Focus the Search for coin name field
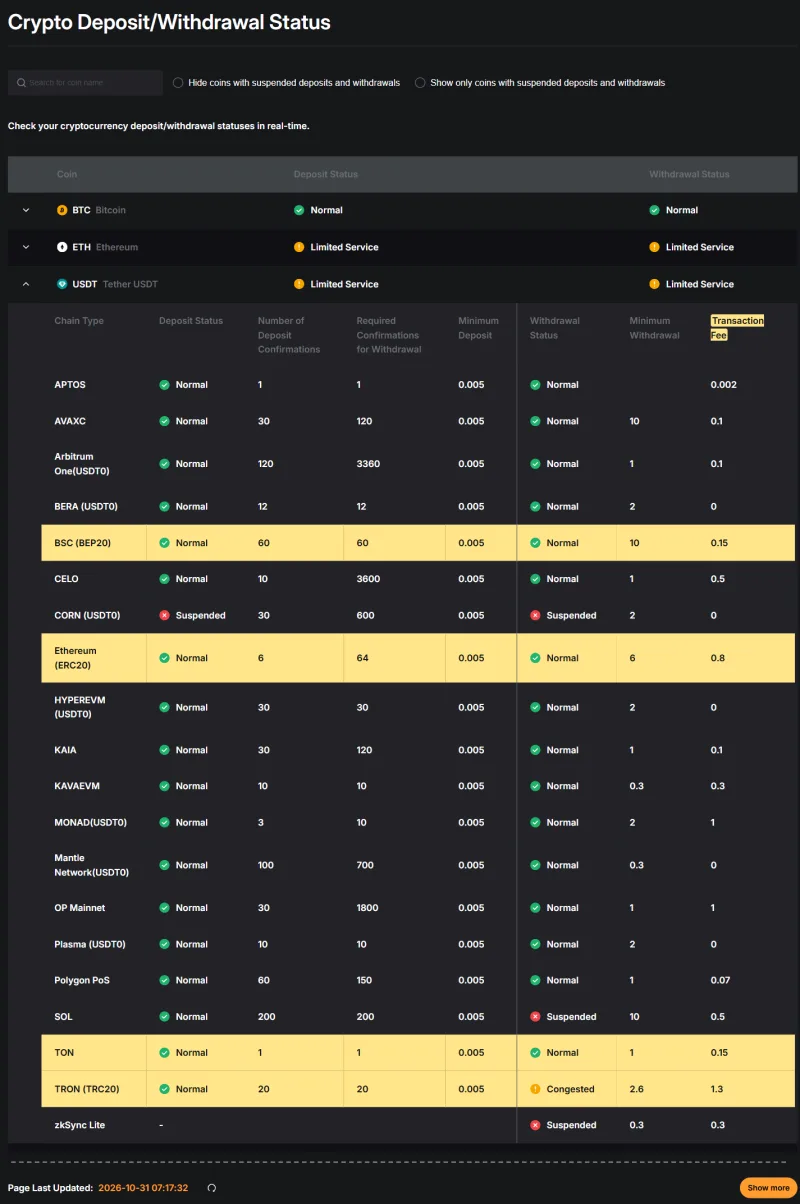The width and height of the screenshot is (800, 1204). [x=85, y=83]
